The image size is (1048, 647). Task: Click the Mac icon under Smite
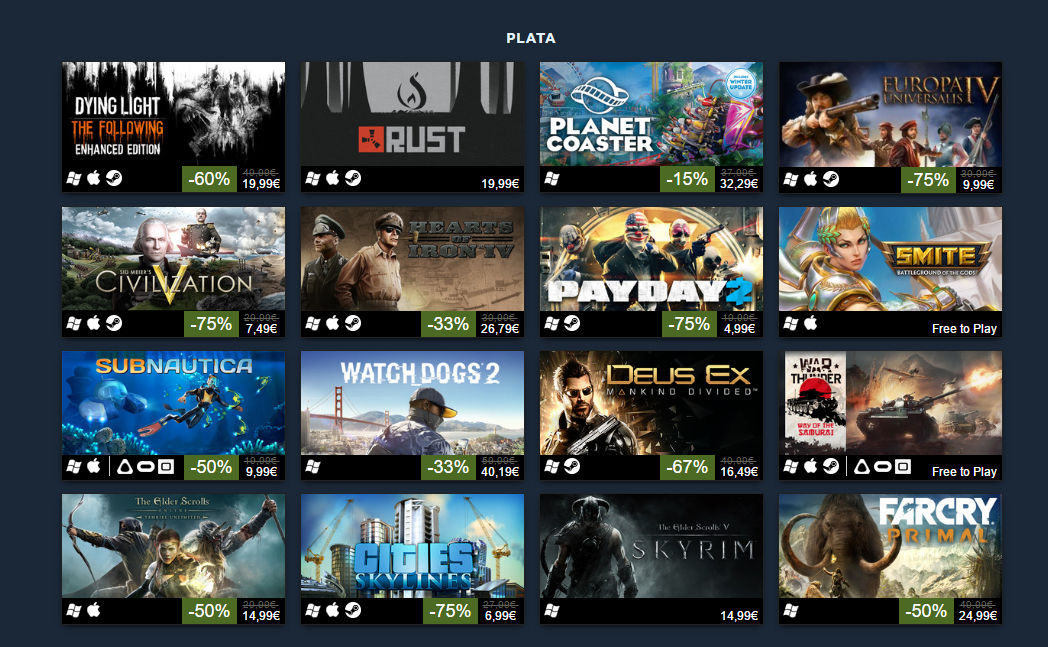[811, 323]
